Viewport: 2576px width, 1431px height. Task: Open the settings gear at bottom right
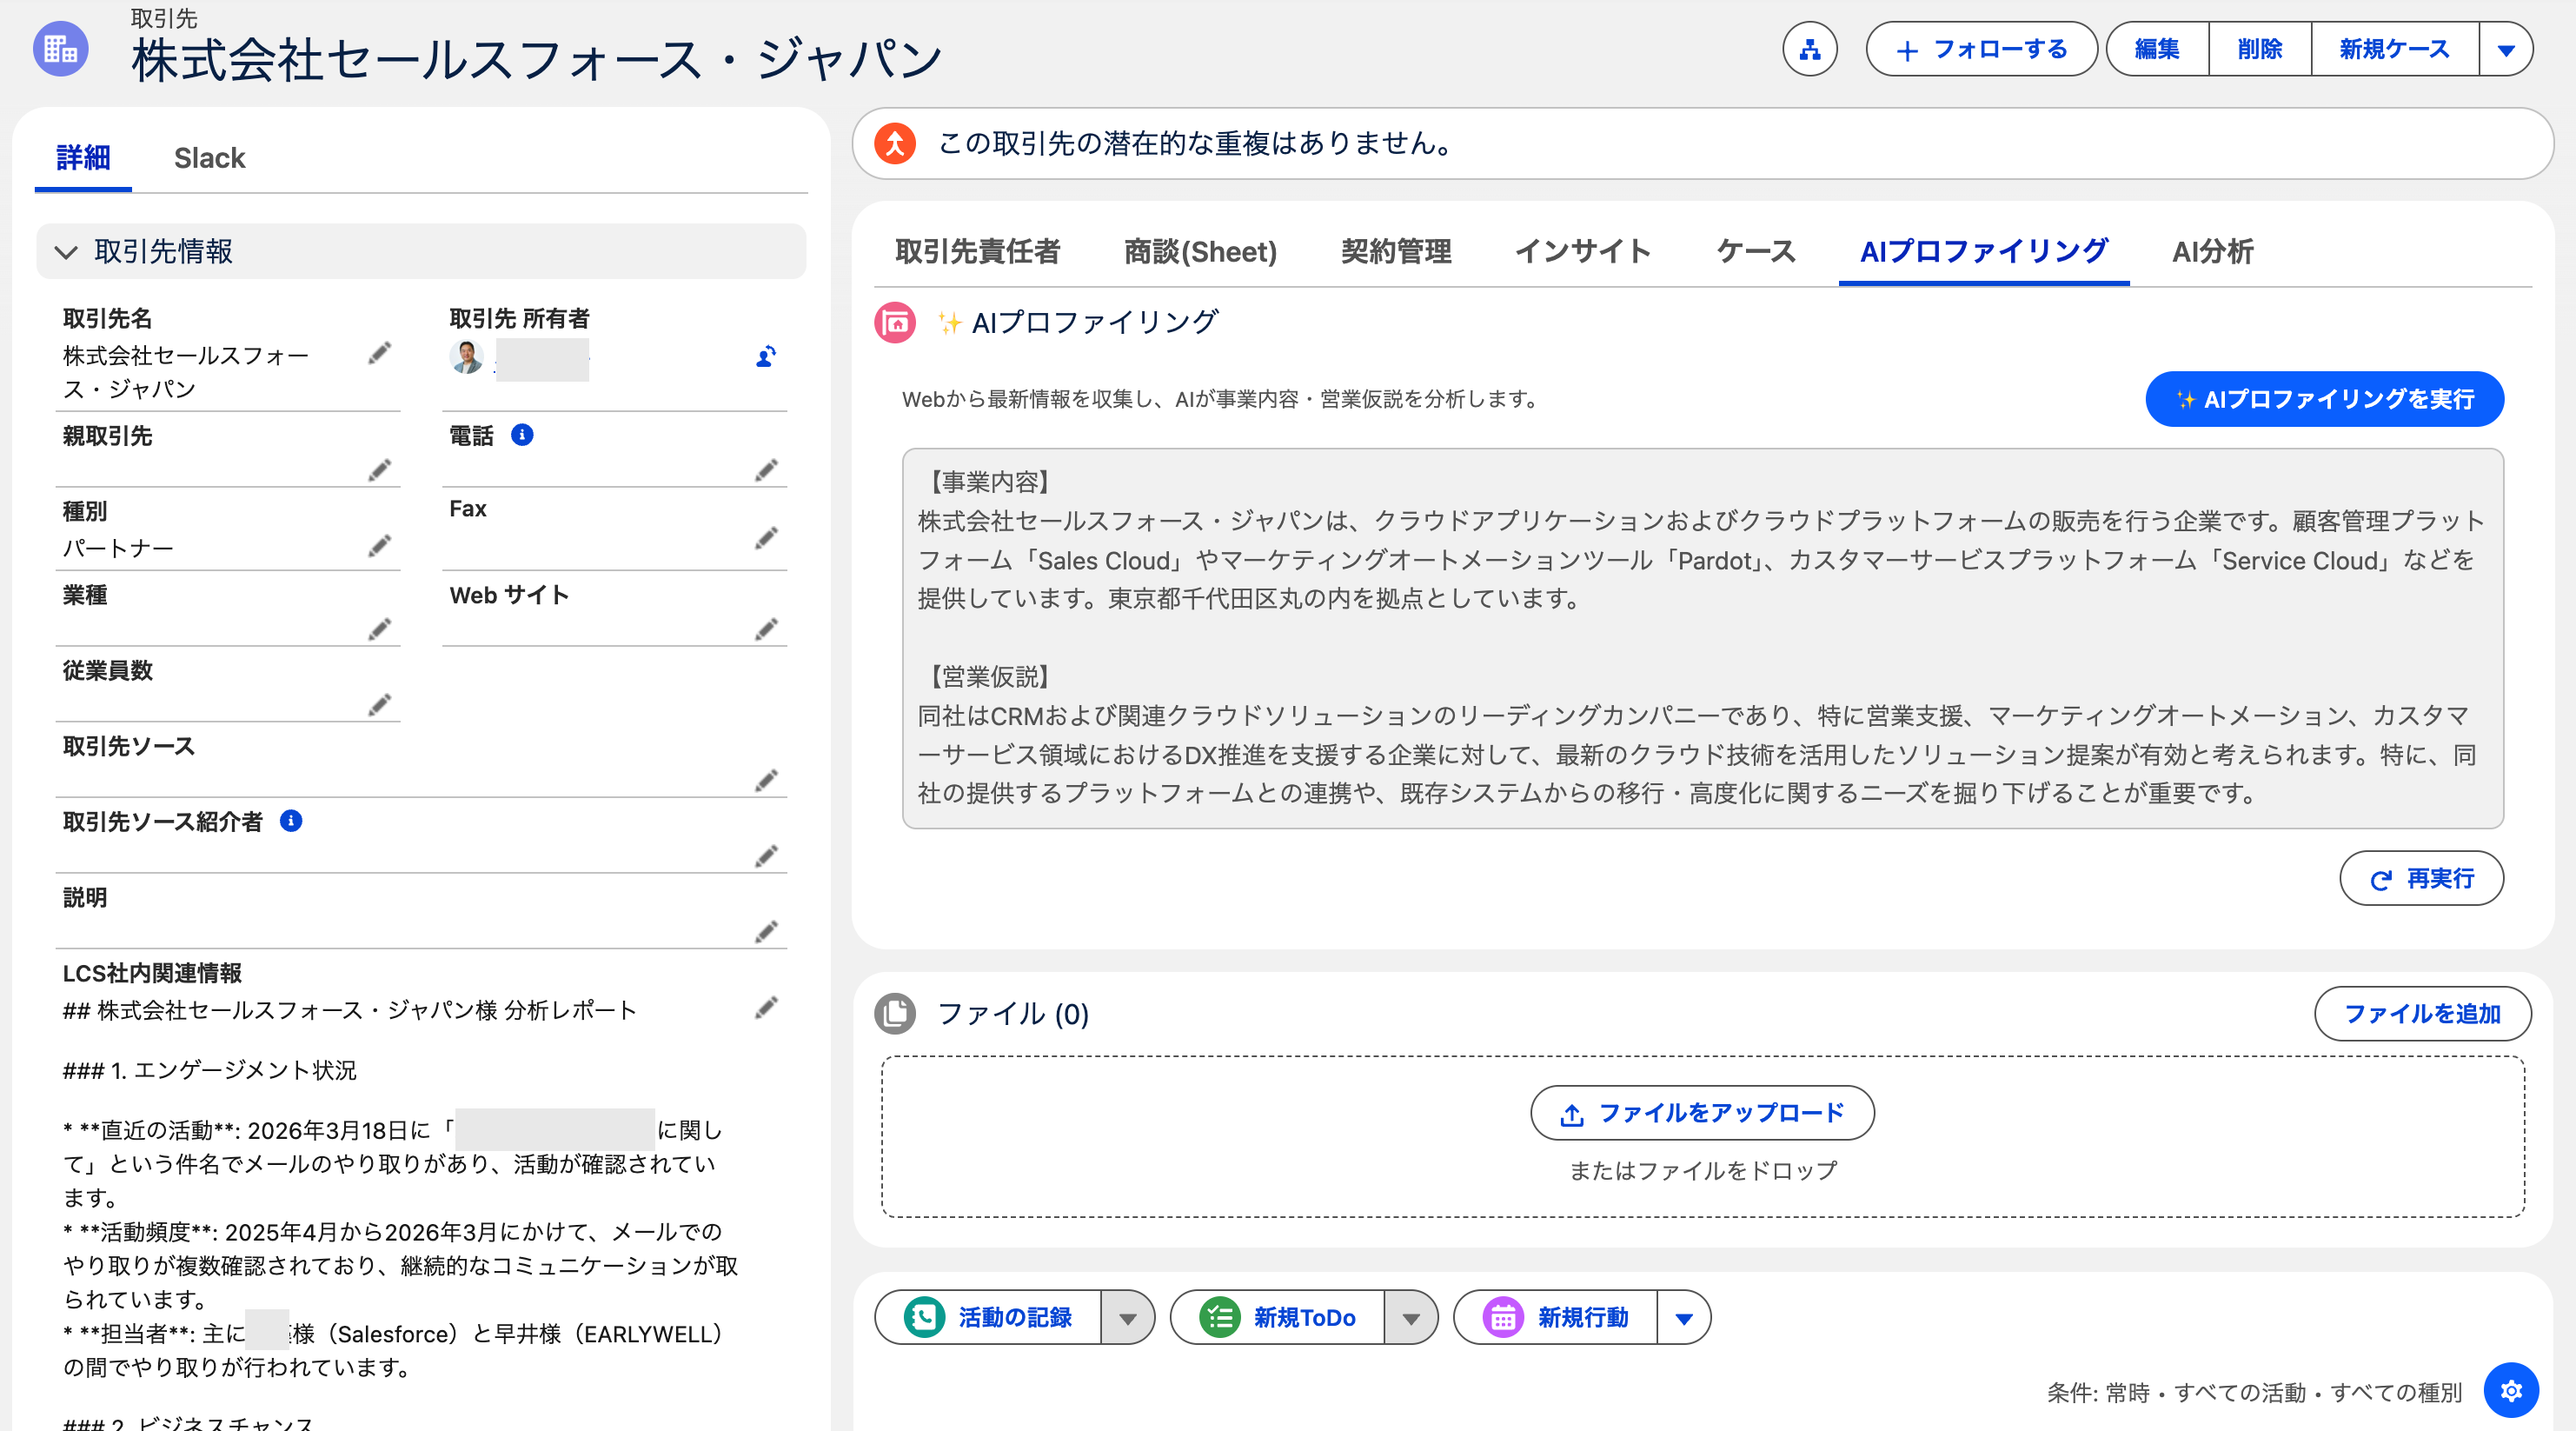(2512, 1390)
